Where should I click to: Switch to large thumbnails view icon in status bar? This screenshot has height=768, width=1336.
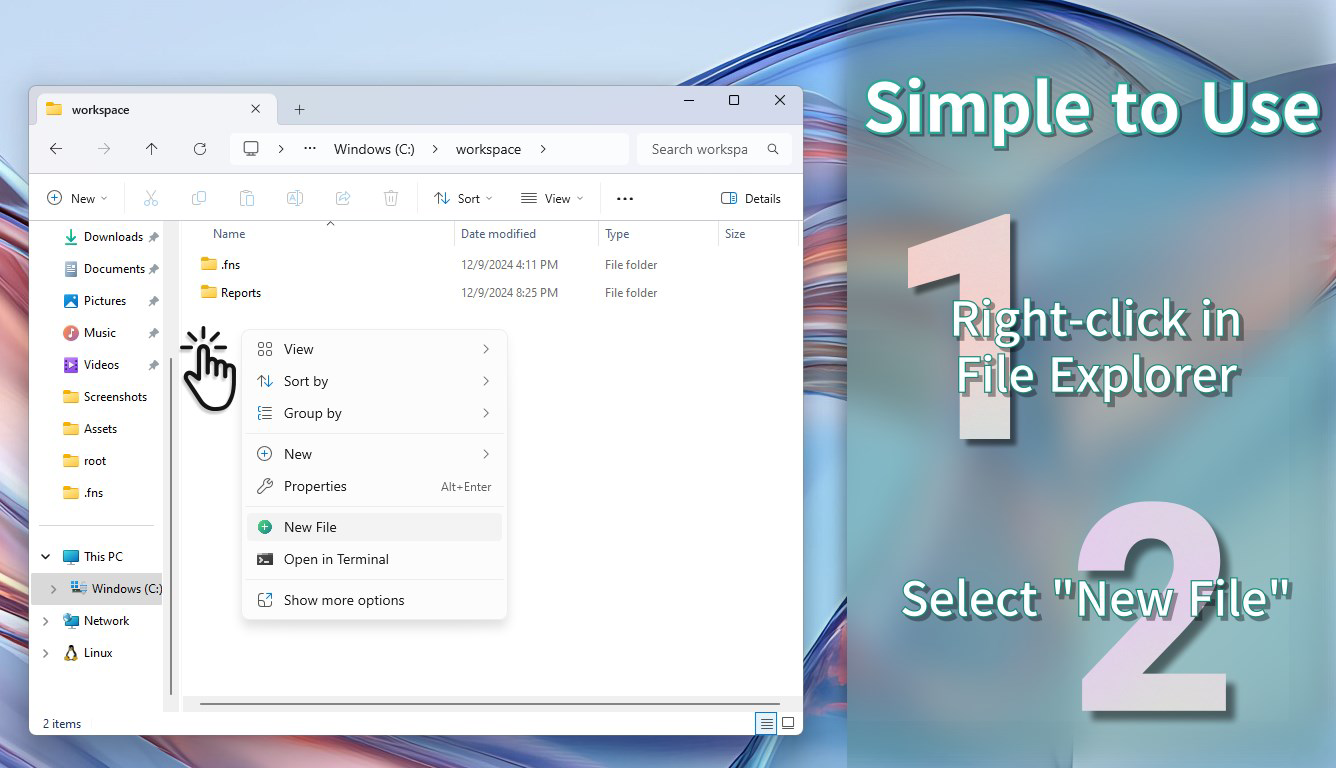pos(788,723)
